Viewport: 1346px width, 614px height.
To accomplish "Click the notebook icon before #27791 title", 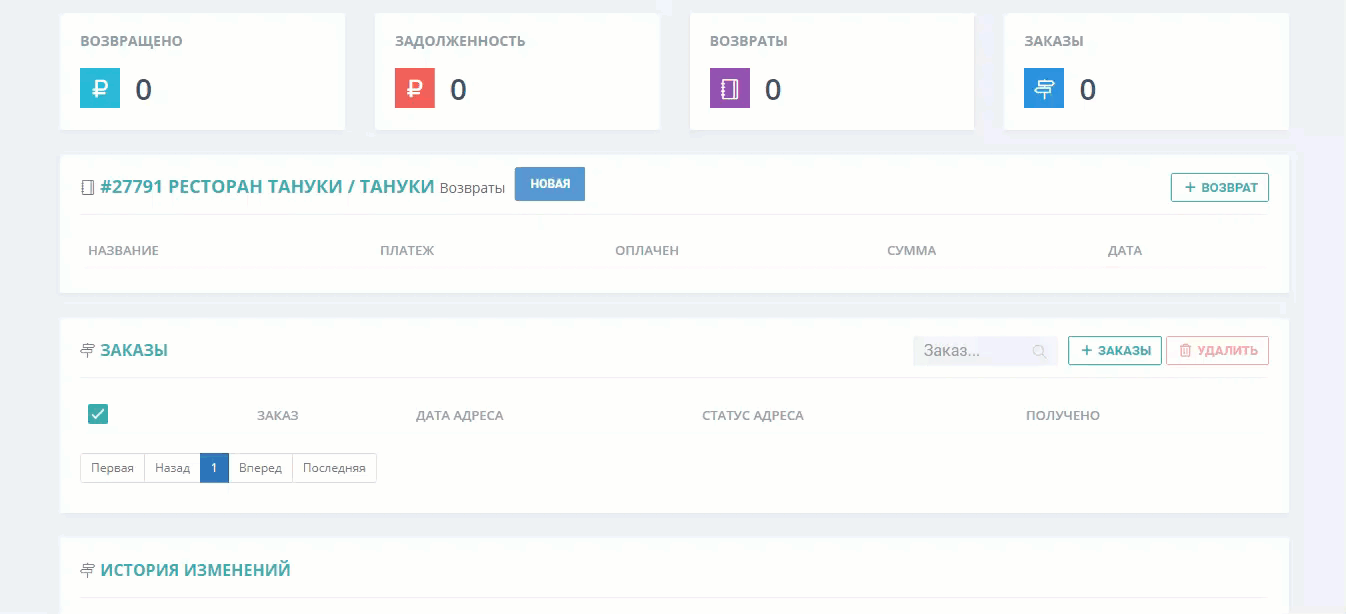I will coord(87,187).
